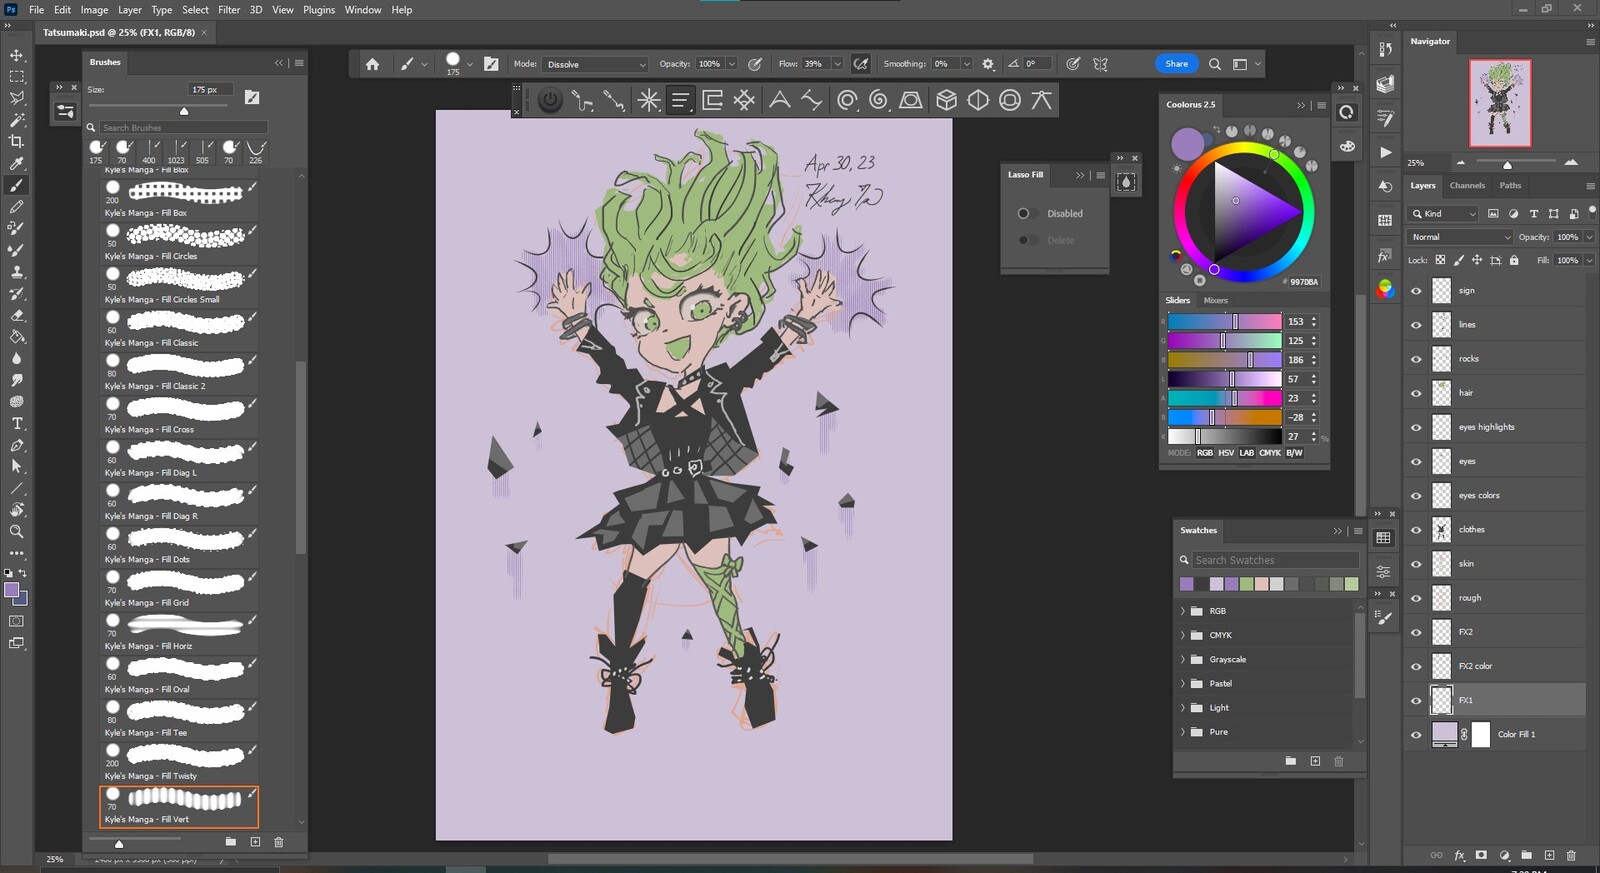
Task: Open smoothing options gear icon
Action: (988, 64)
